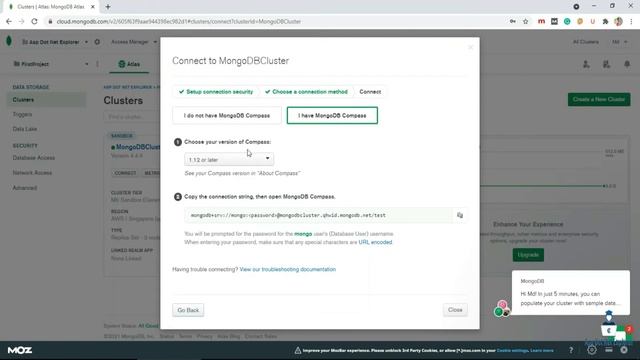Close the Connect dialog with the X icon

coord(470,48)
